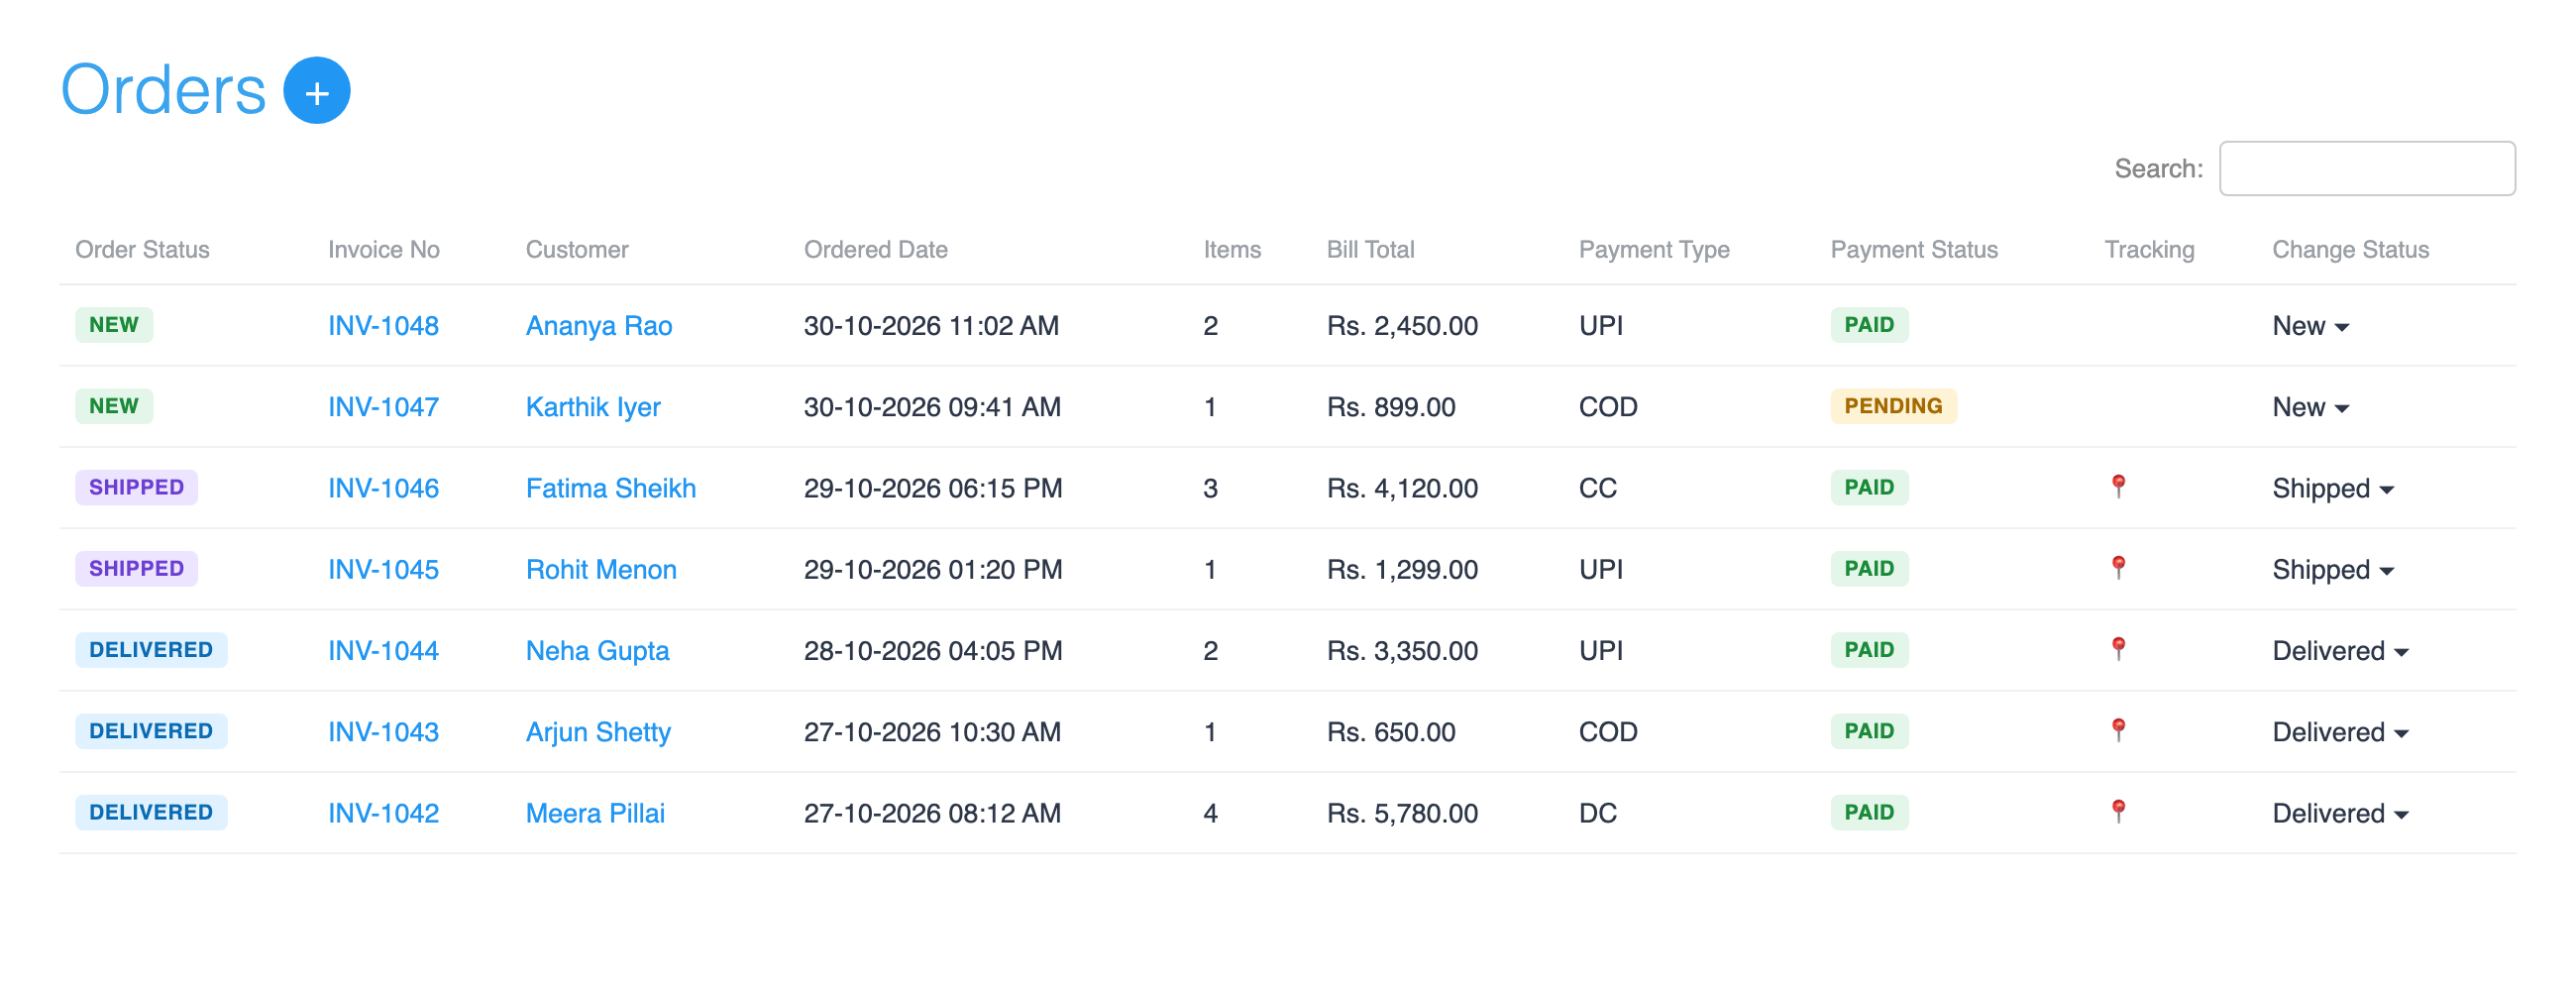2576x991 pixels.
Task: Click DELIVERED badge for INV-1042
Action: (151, 812)
